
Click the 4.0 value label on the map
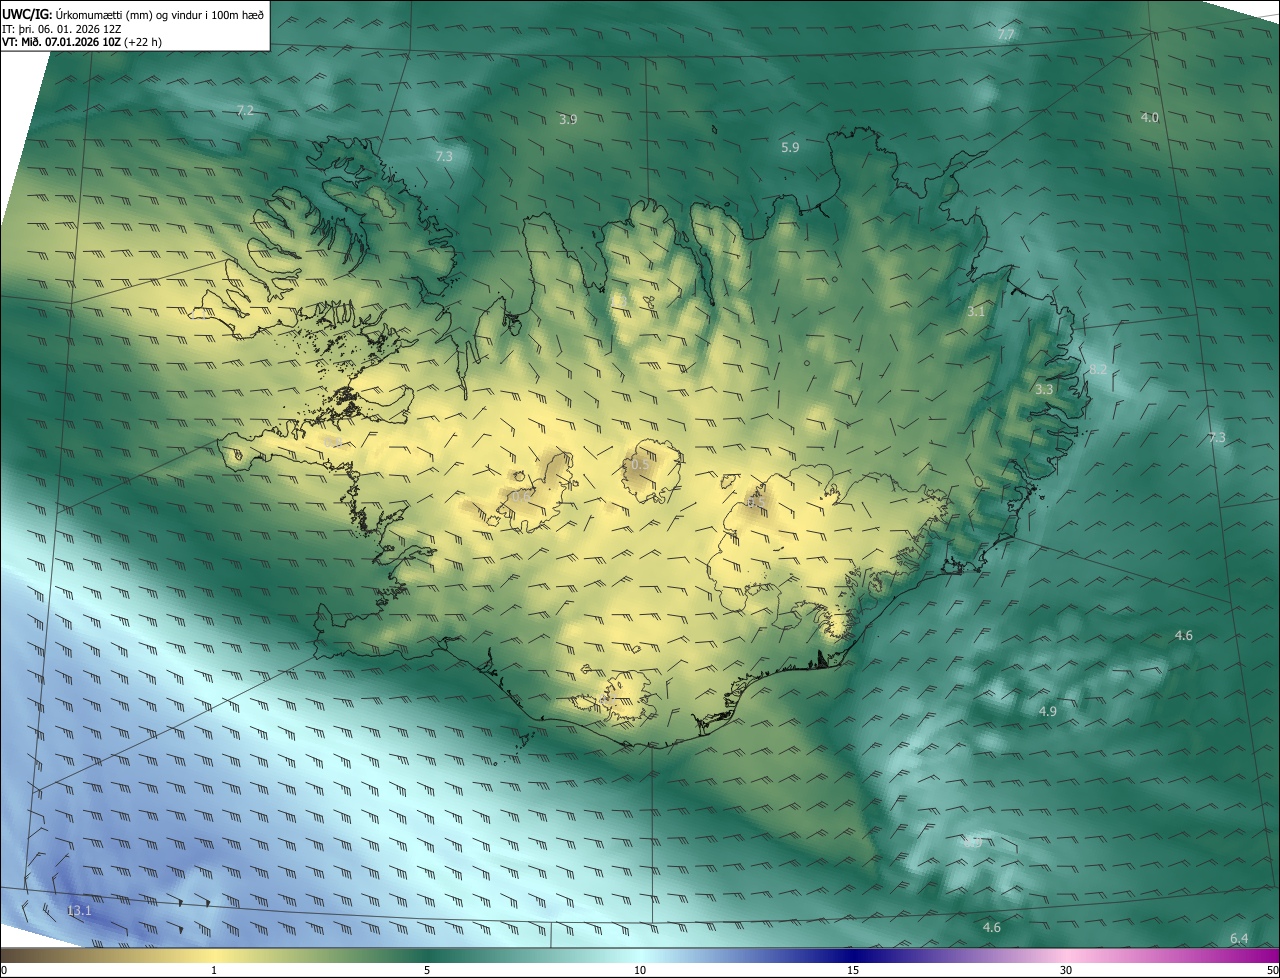(x=1150, y=117)
